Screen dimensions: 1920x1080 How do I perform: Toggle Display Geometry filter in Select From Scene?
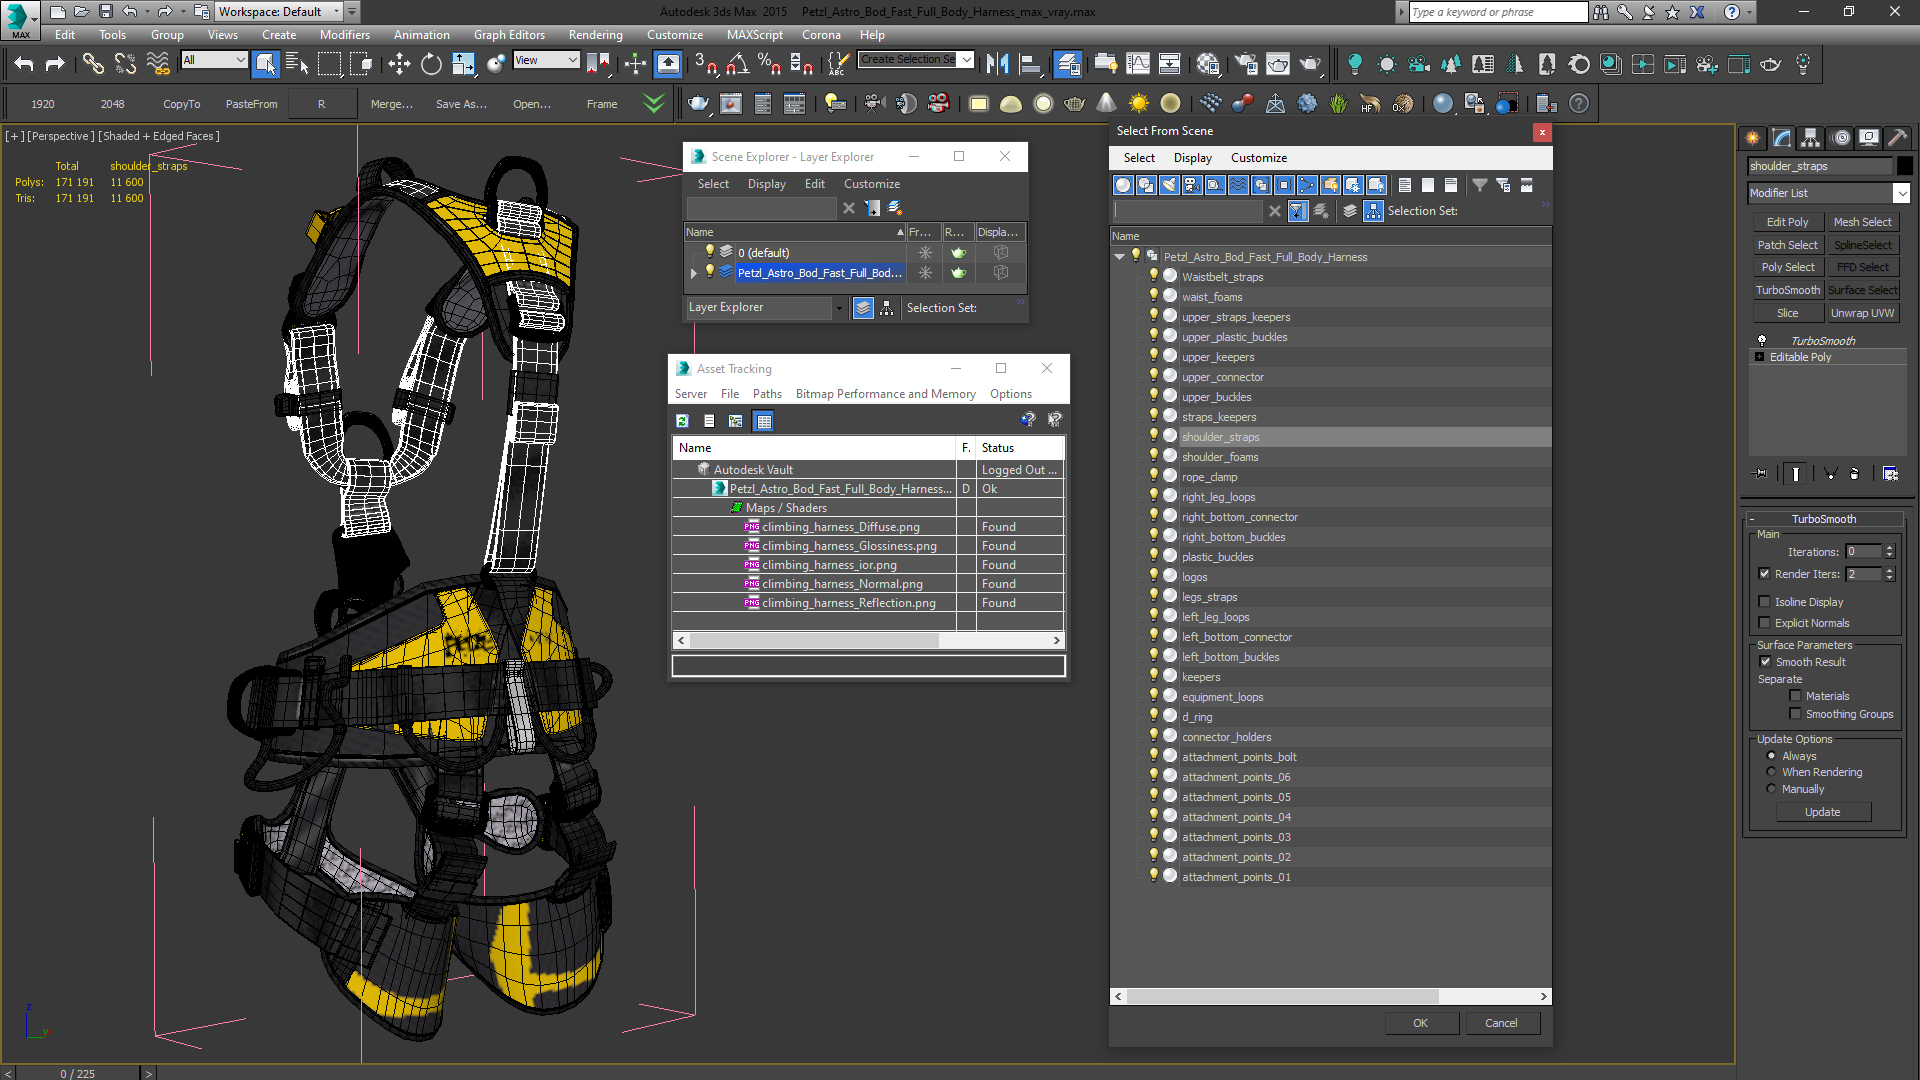point(1123,185)
